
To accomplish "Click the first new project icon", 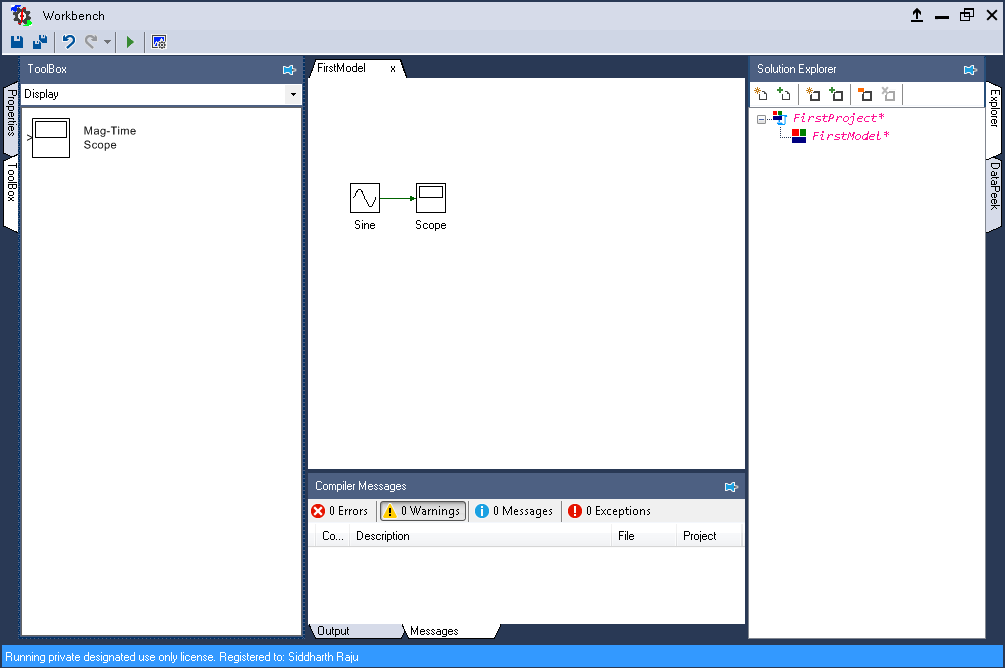I will click(761, 94).
